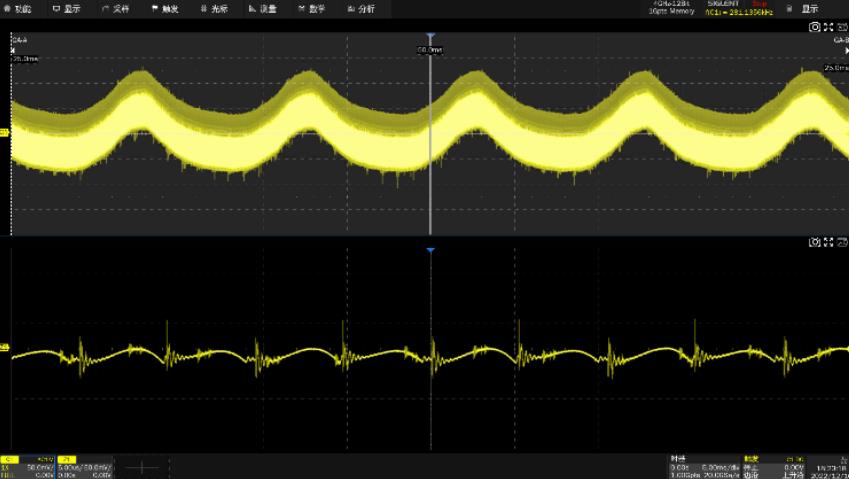
Task: Open the 显示 (Display) menu in menu bar
Action: 67,8
